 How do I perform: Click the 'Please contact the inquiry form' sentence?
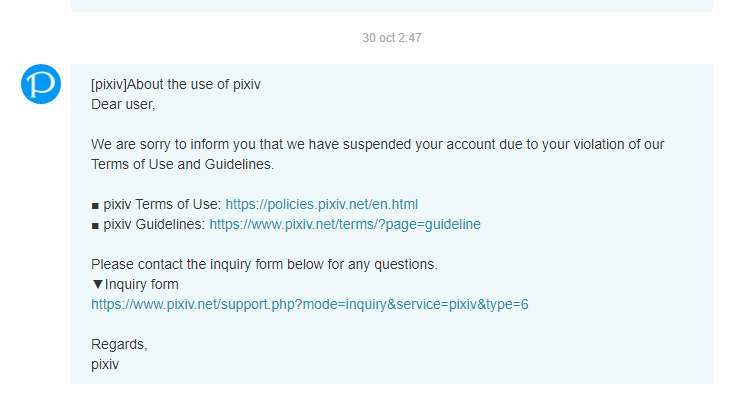click(x=265, y=264)
